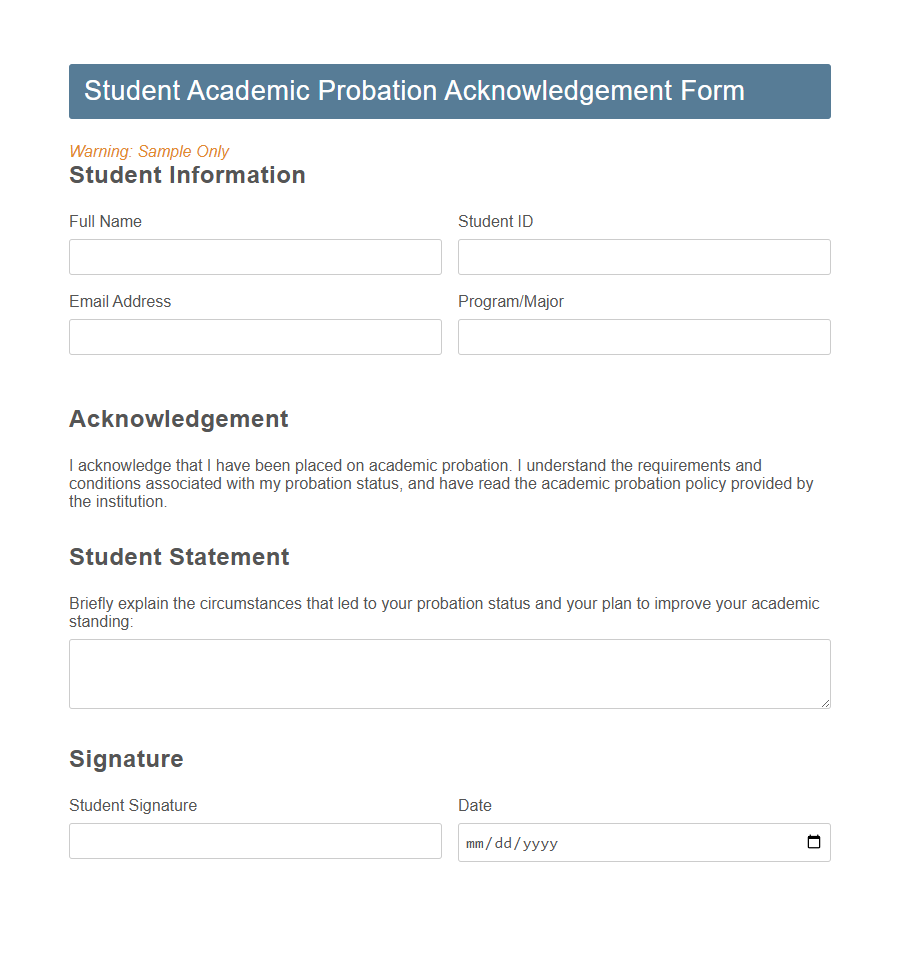Click the Student Information heading
The image size is (900, 976).
(186, 175)
